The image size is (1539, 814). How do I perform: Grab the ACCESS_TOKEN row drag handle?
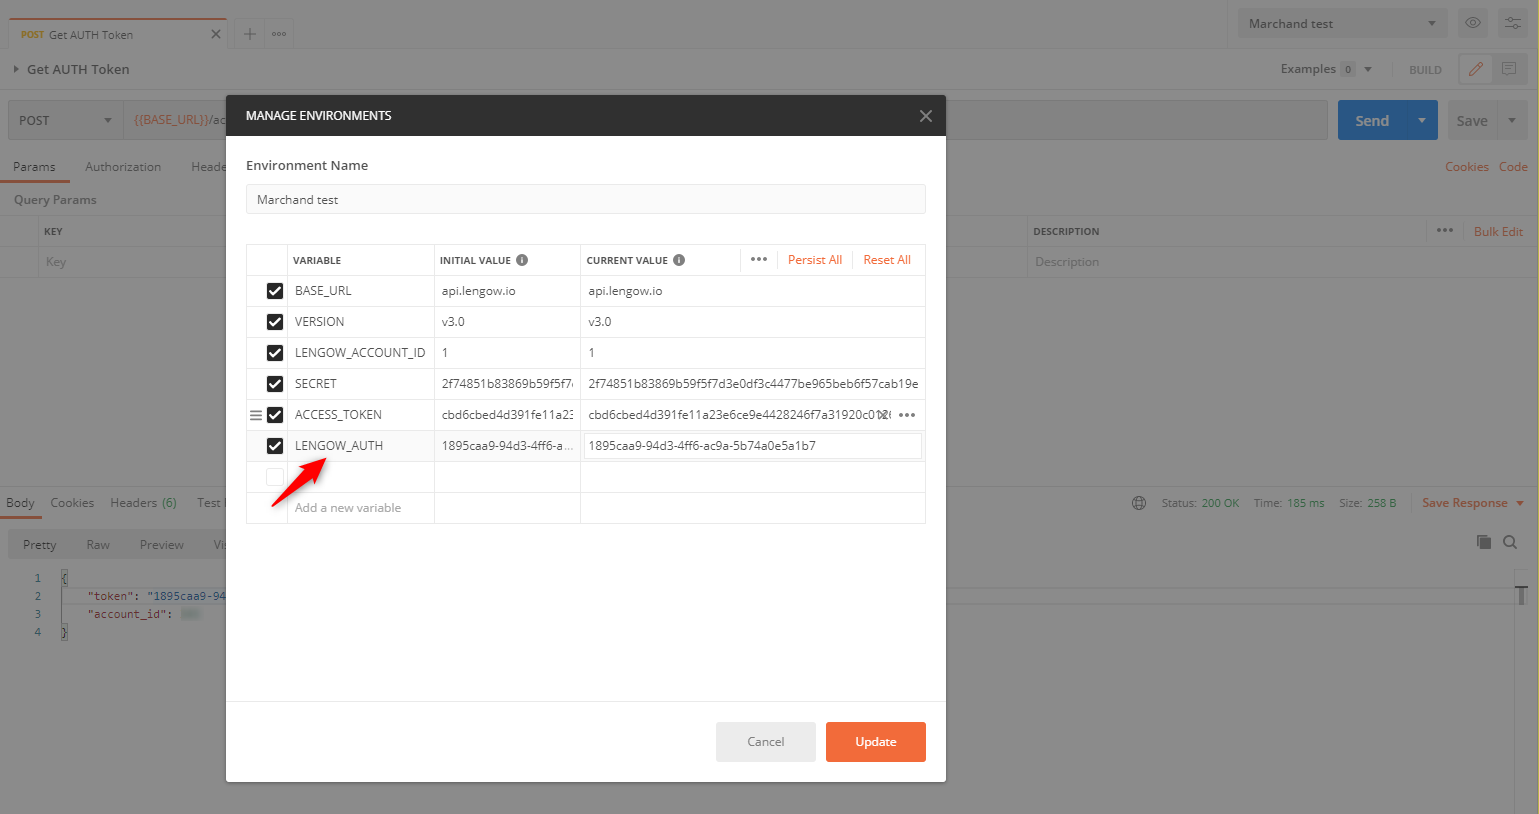[x=256, y=415]
